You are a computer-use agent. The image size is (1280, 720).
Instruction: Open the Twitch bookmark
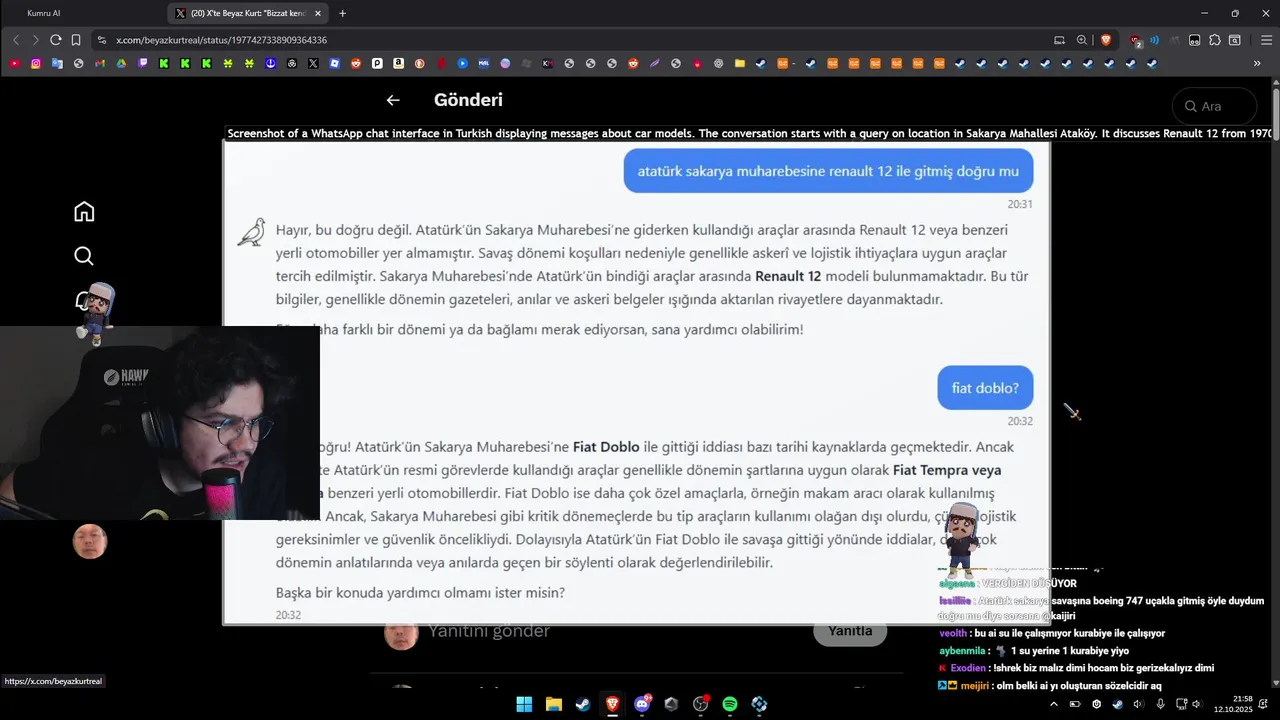(143, 63)
